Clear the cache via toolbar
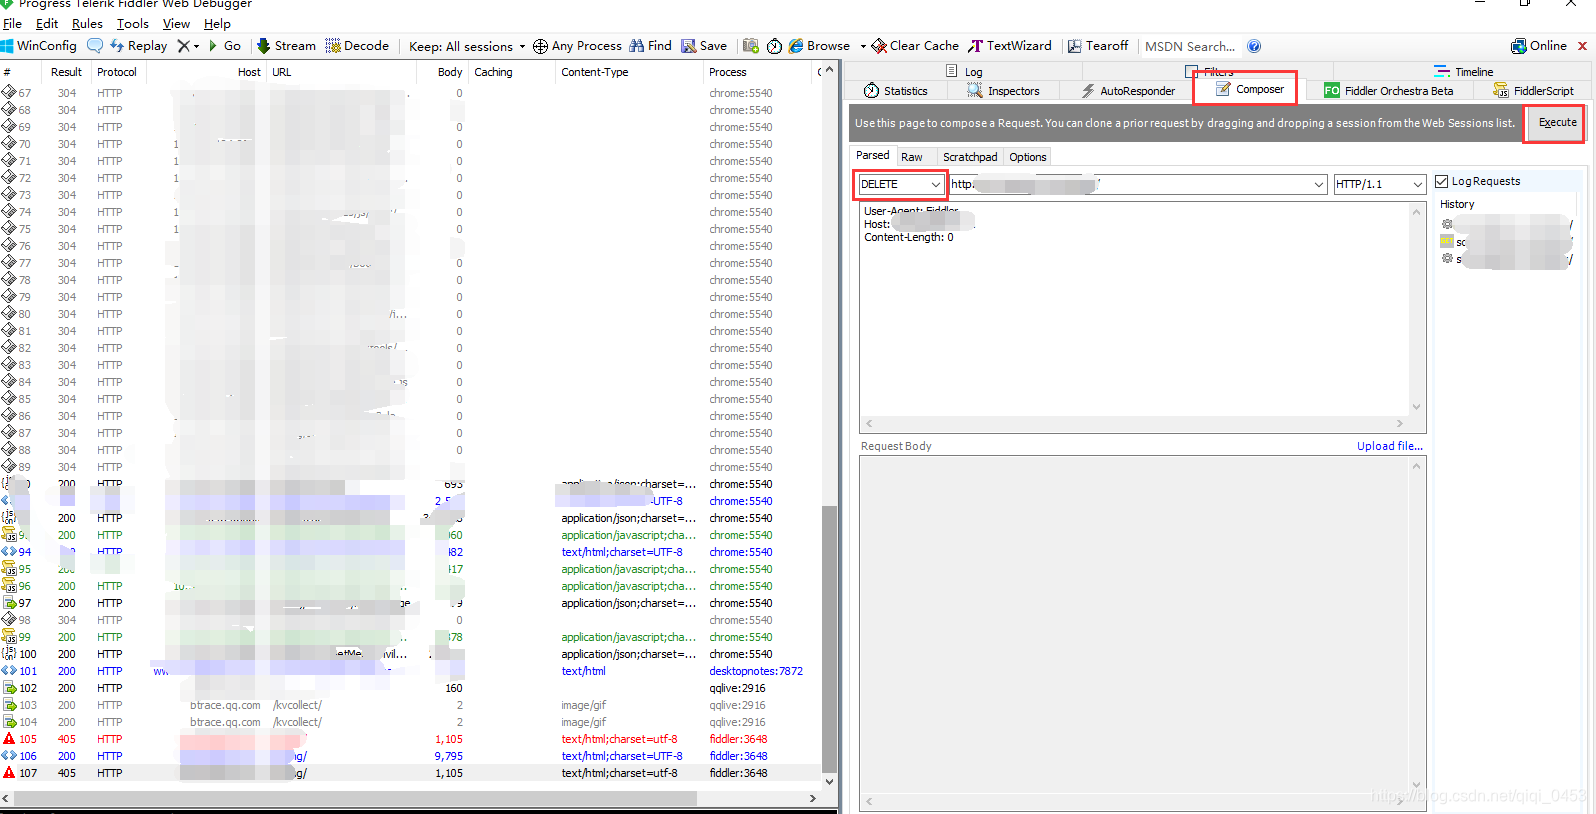Screen dimensions: 1596x814 coord(915,46)
